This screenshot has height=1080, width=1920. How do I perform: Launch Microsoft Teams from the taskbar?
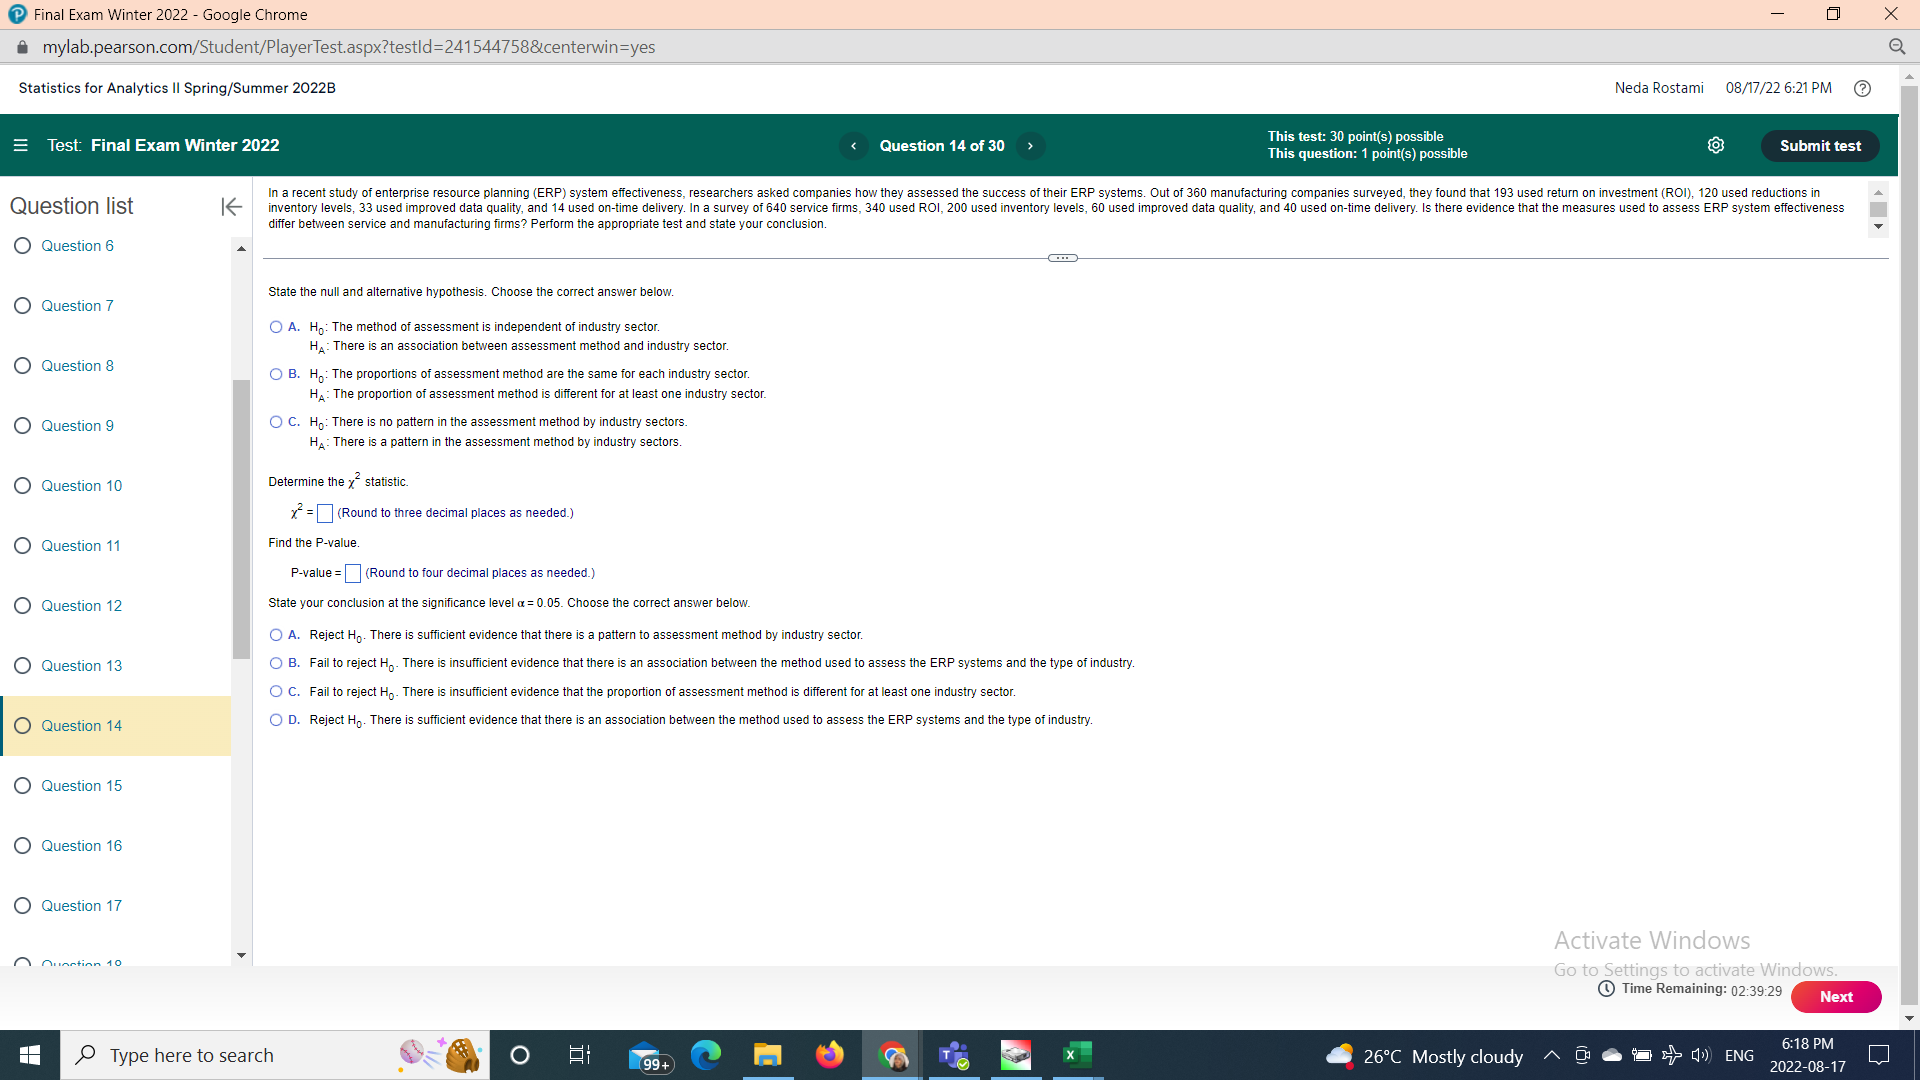(x=953, y=1054)
